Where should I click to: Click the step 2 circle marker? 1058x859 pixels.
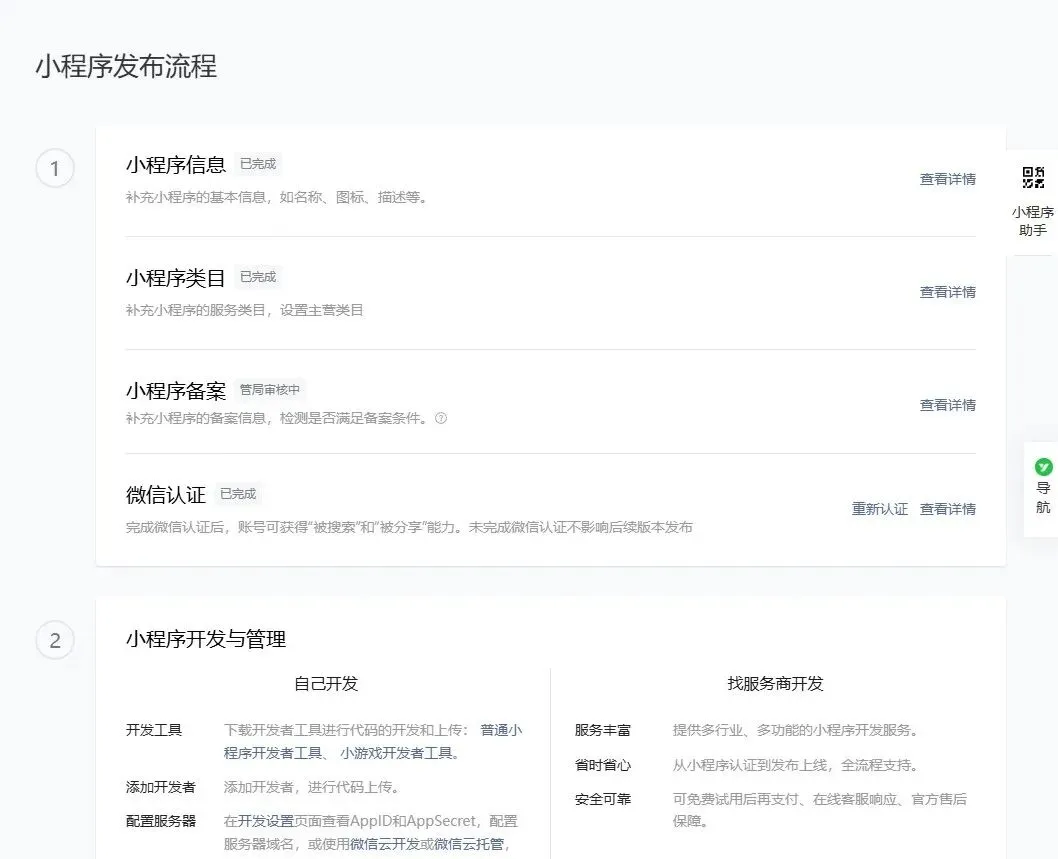coord(55,640)
